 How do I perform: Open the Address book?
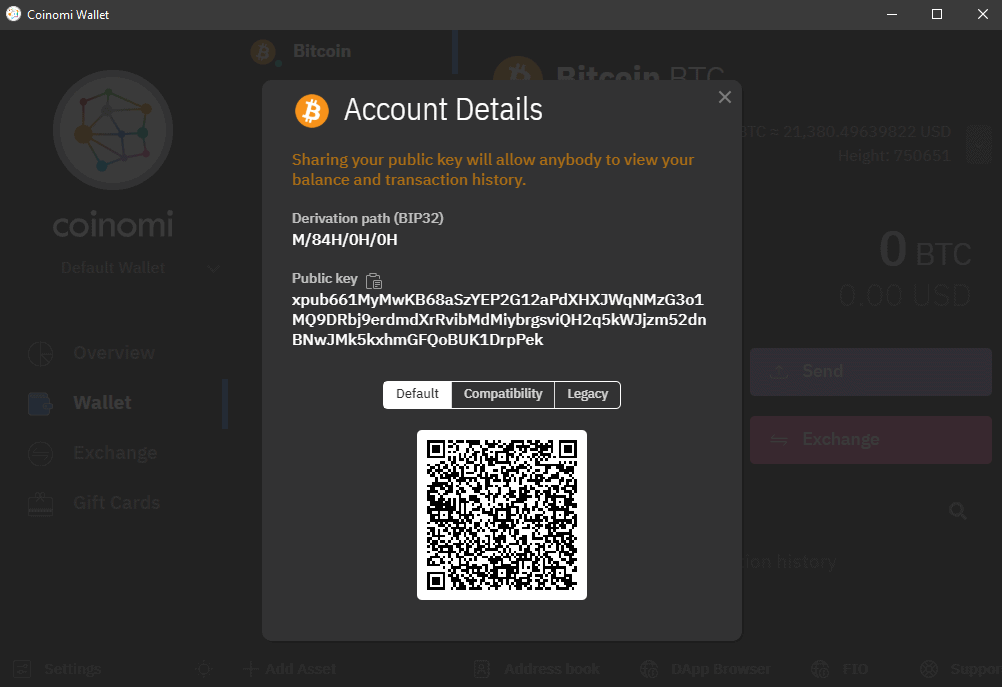481,668
